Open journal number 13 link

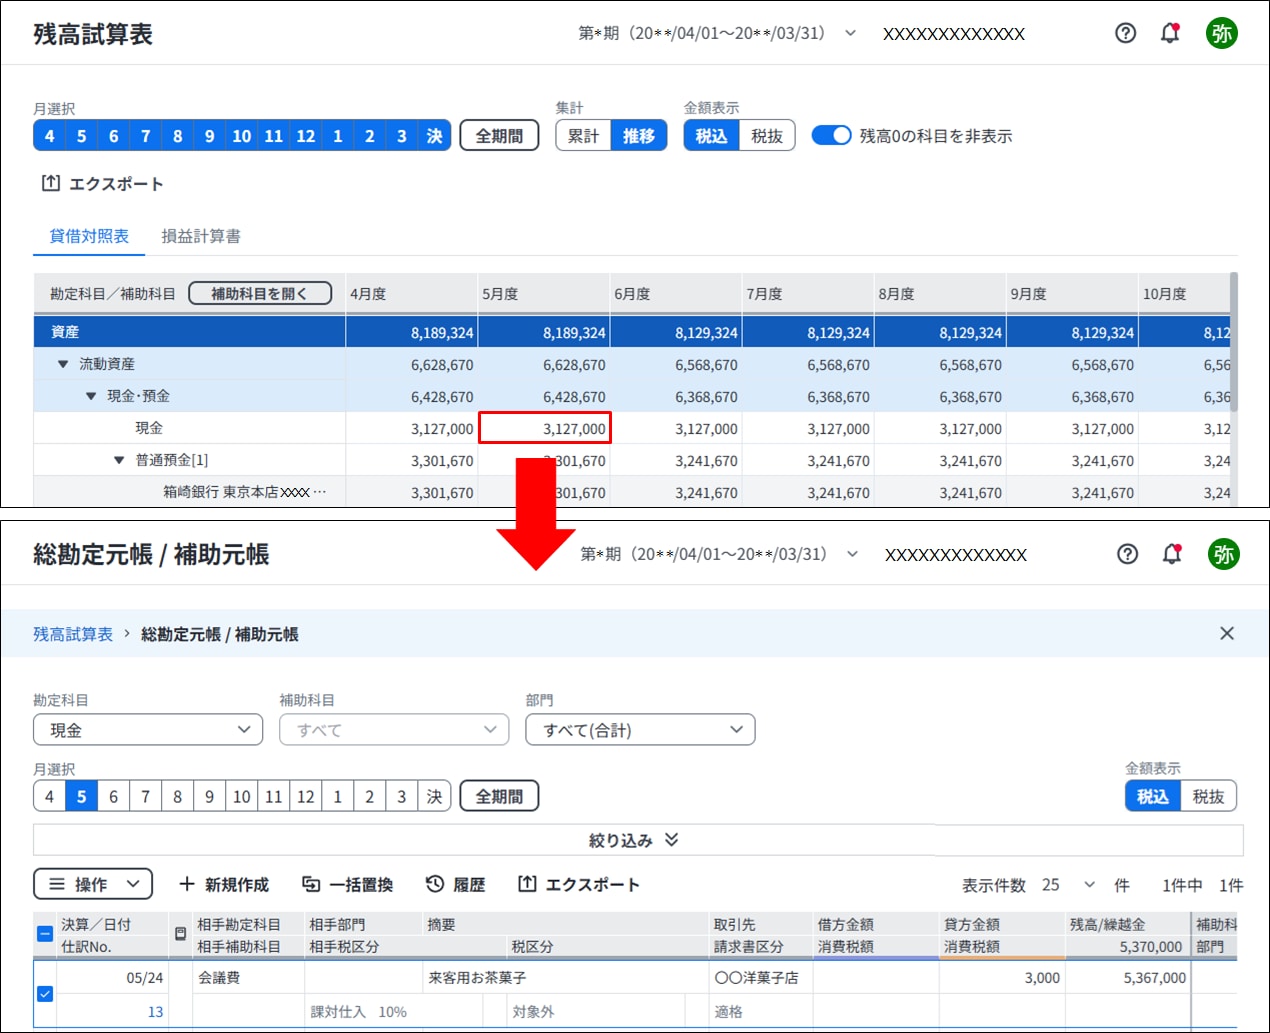coord(155,1012)
